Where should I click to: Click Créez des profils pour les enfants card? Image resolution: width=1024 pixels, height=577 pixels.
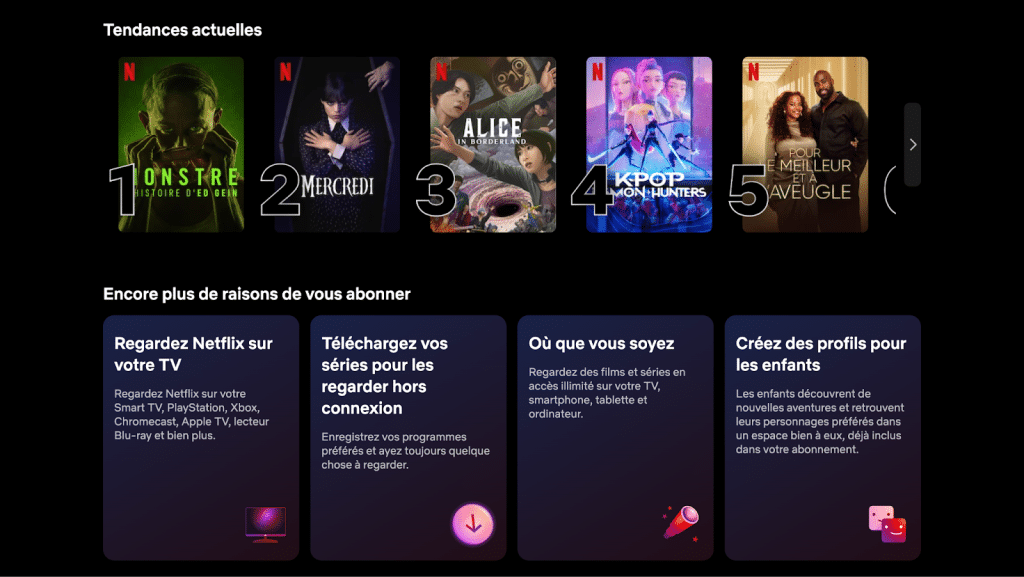[823, 437]
